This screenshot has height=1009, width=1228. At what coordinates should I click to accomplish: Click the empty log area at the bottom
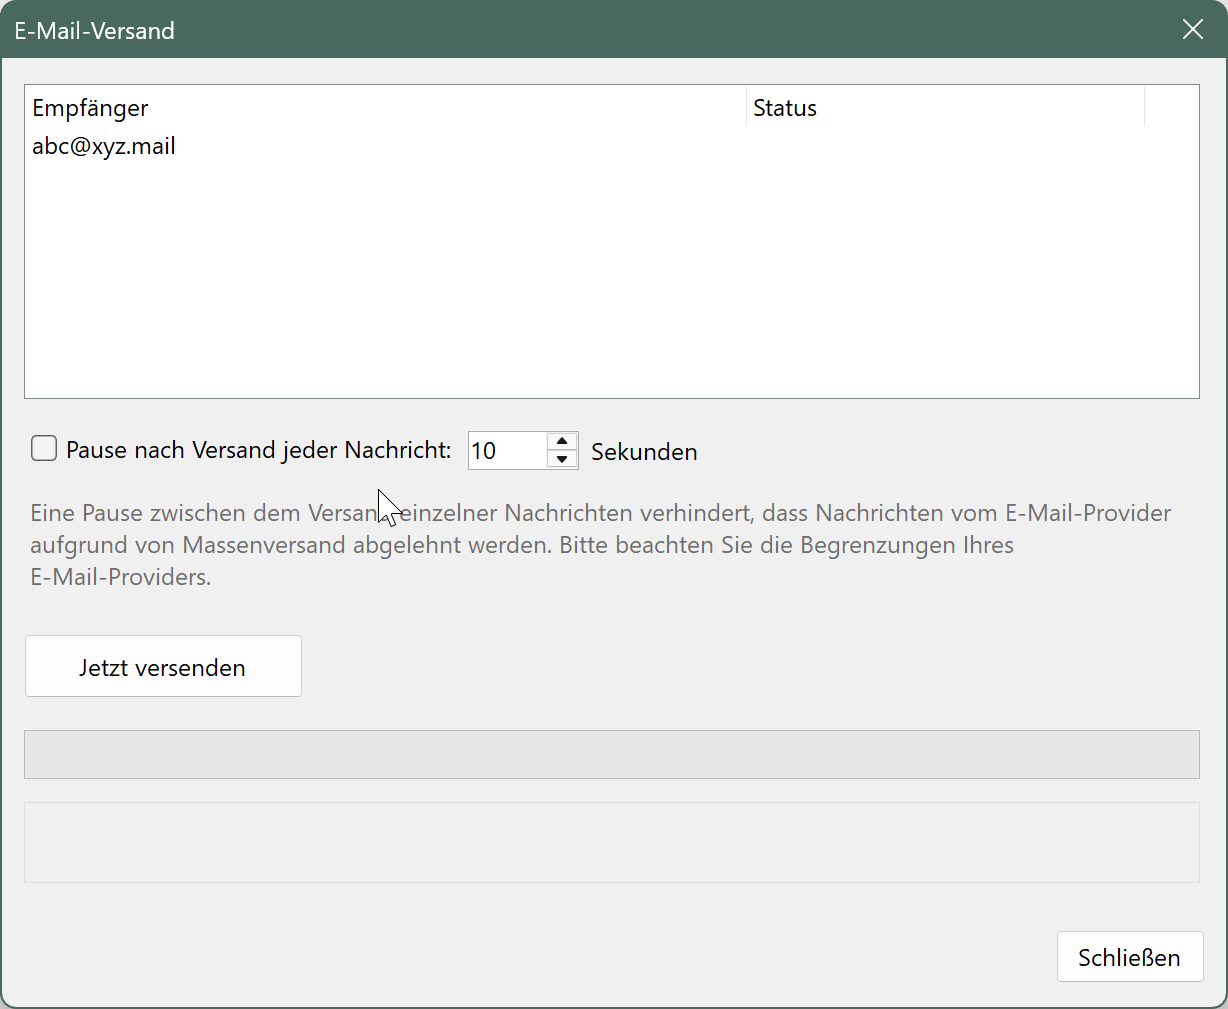coord(612,842)
